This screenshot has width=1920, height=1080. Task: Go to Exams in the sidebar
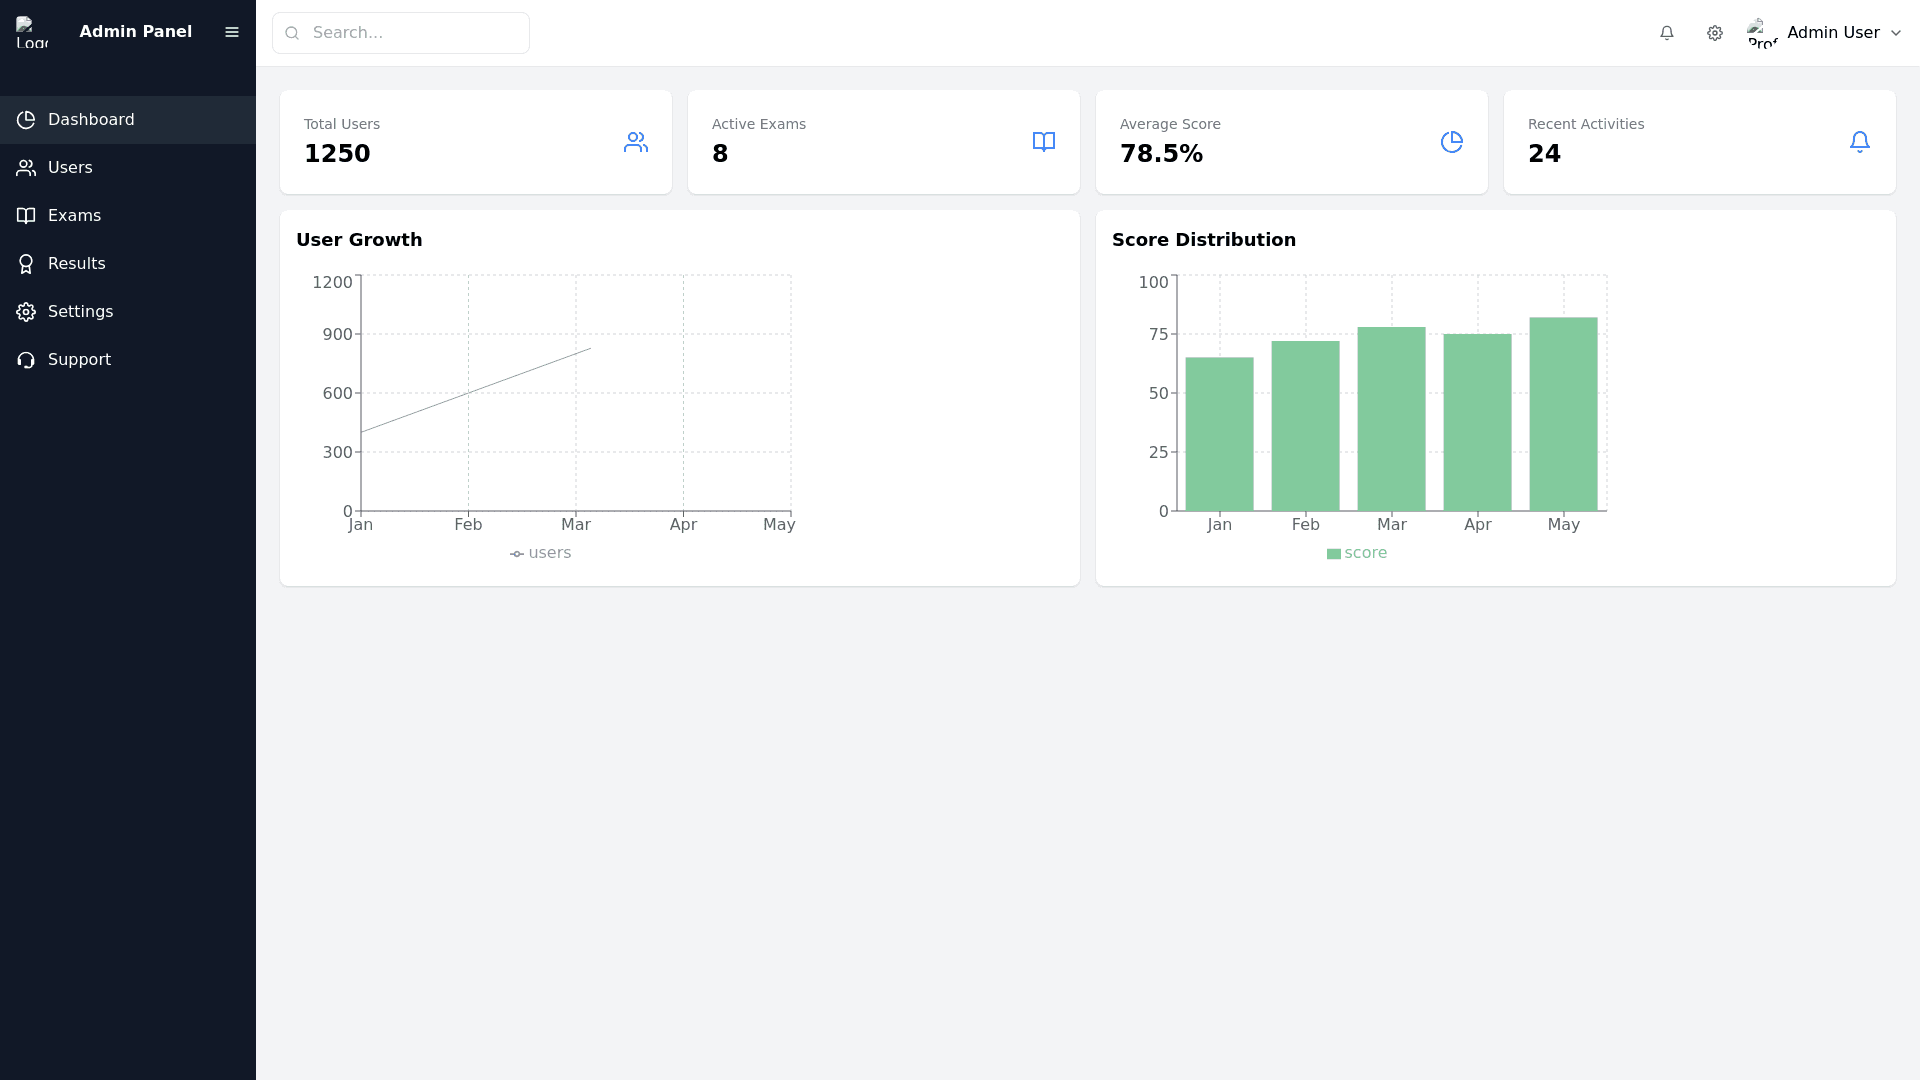[74, 216]
